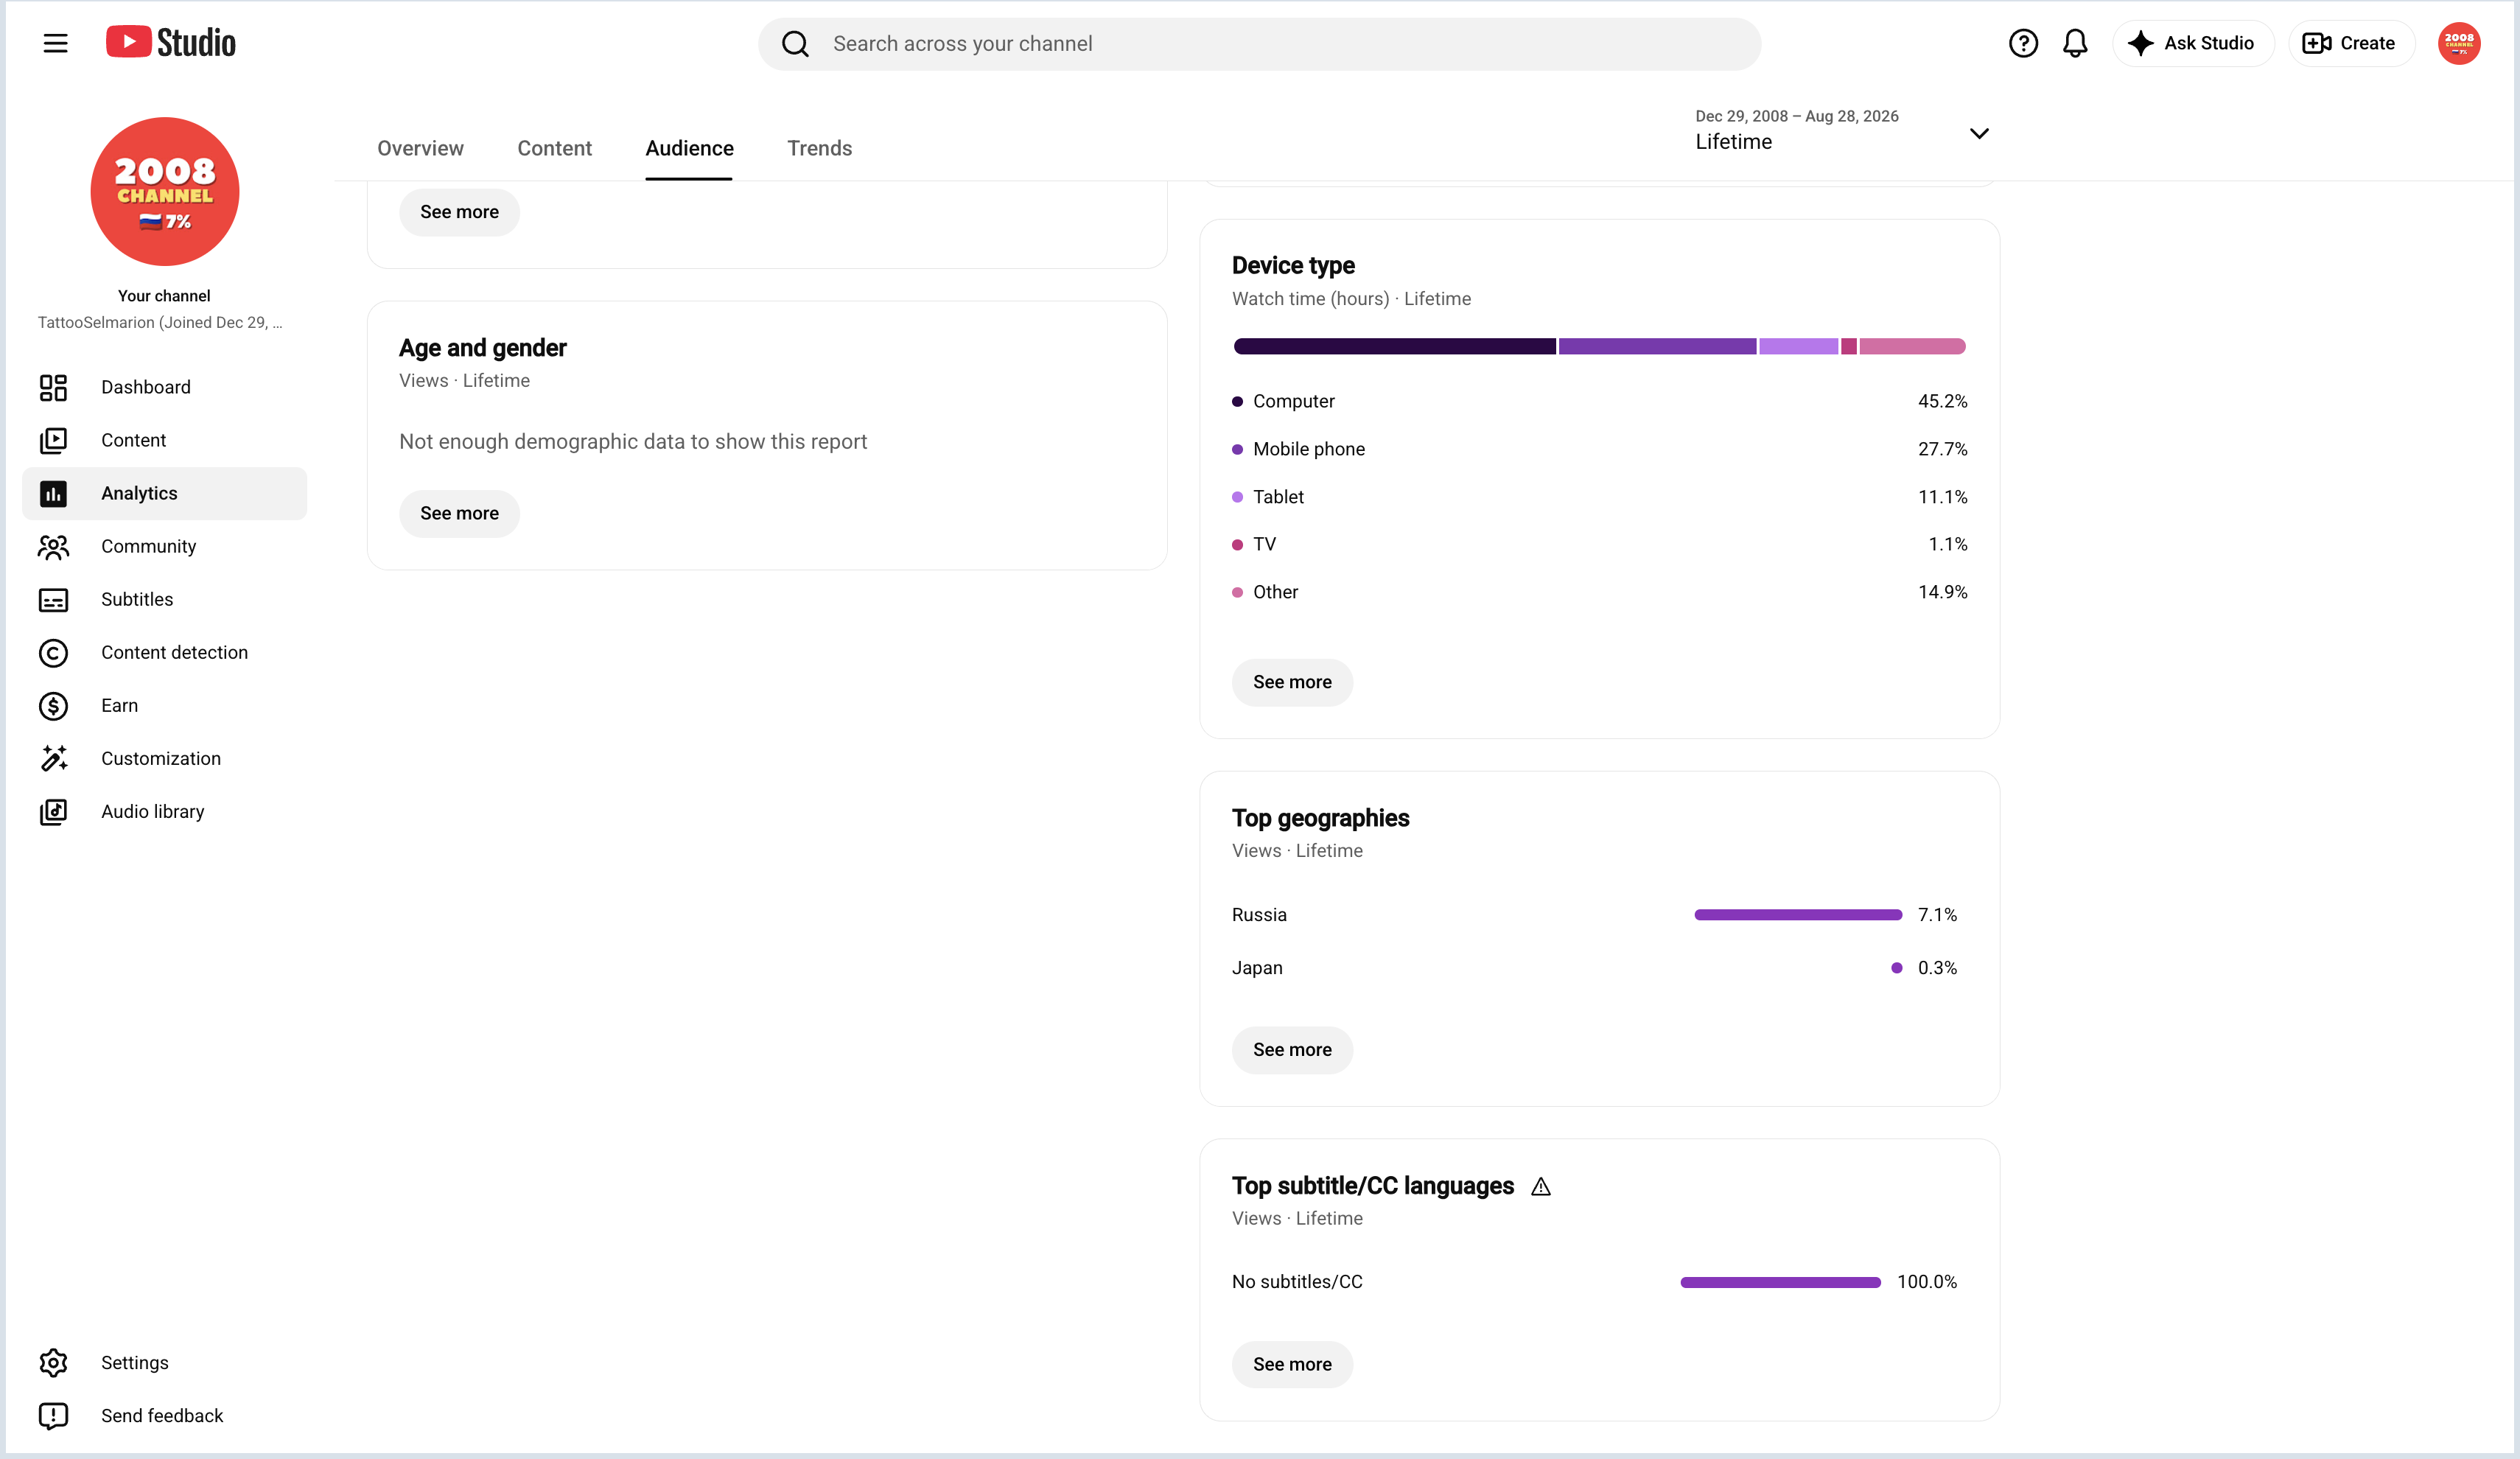Click the Ask Studio button

click(2192, 43)
